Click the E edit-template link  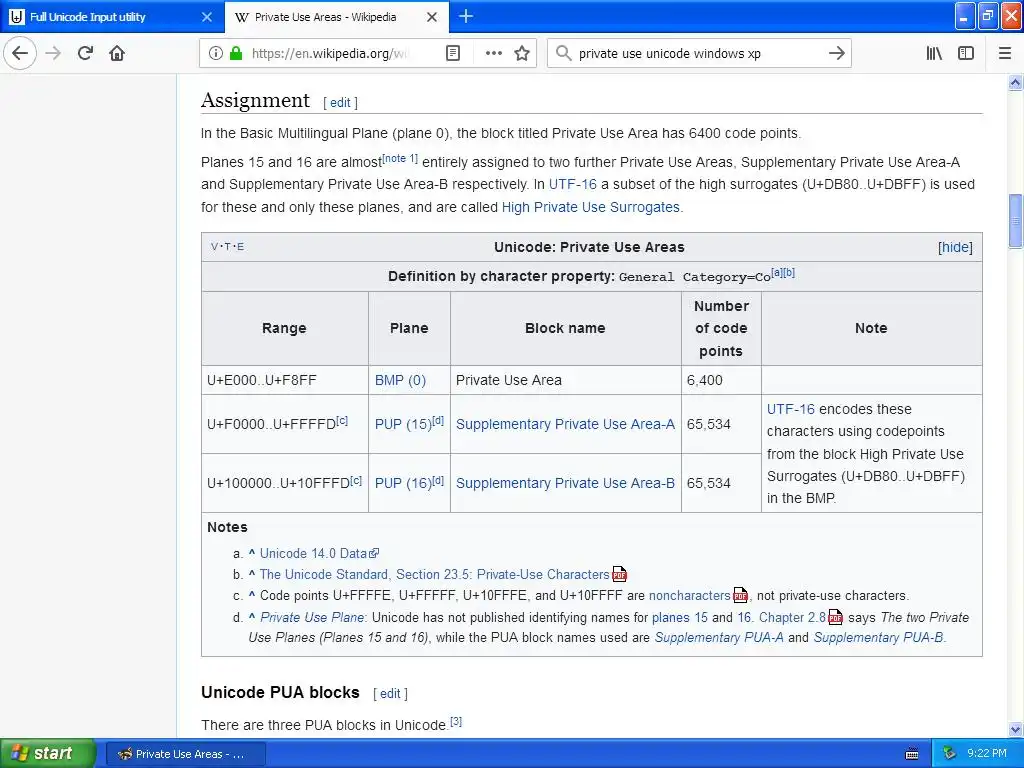[x=240, y=247]
